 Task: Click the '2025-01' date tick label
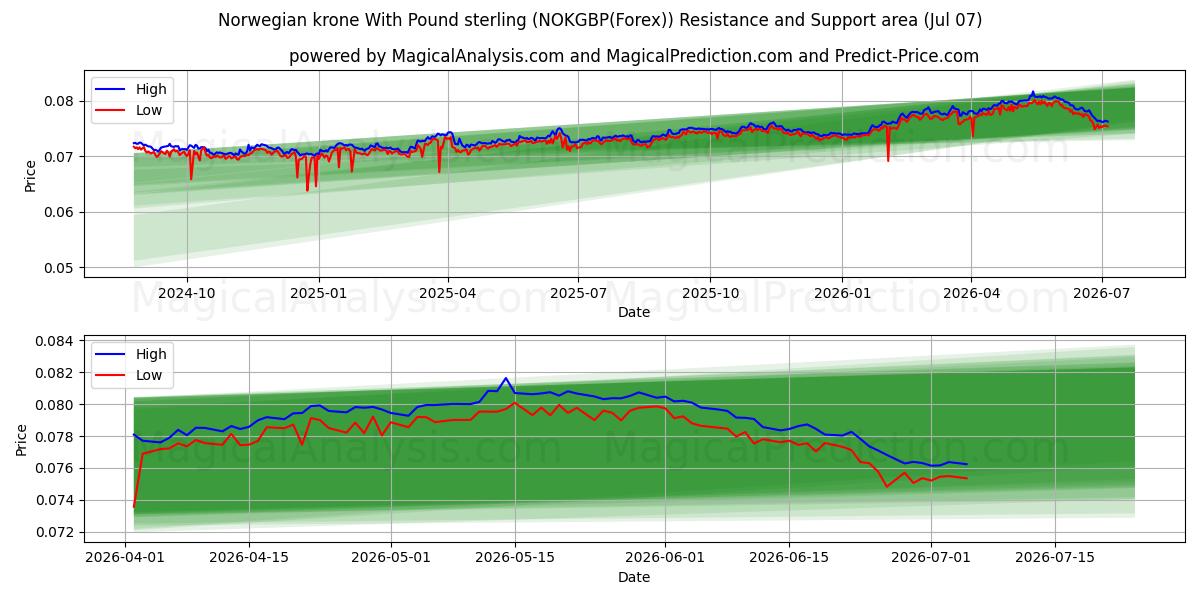click(319, 293)
